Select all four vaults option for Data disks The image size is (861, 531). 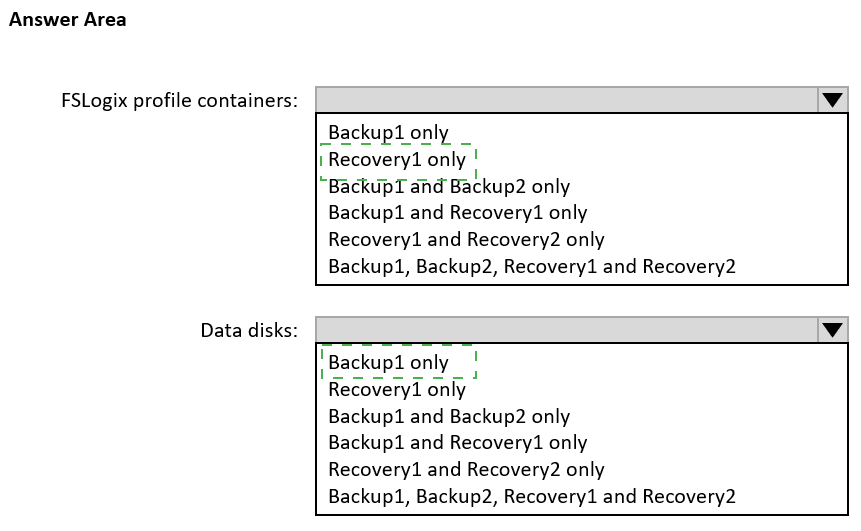pos(531,495)
